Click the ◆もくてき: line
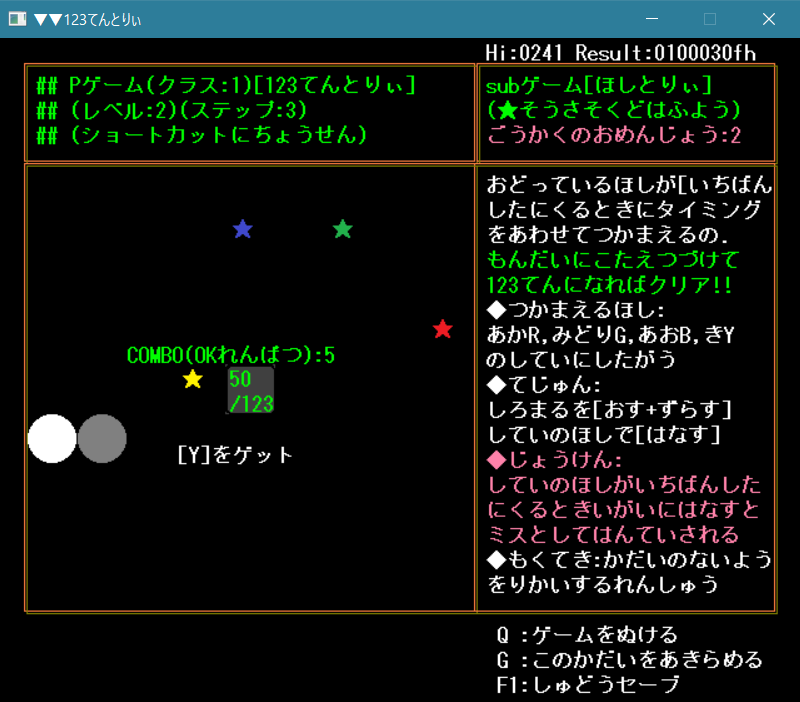 click(x=629, y=560)
